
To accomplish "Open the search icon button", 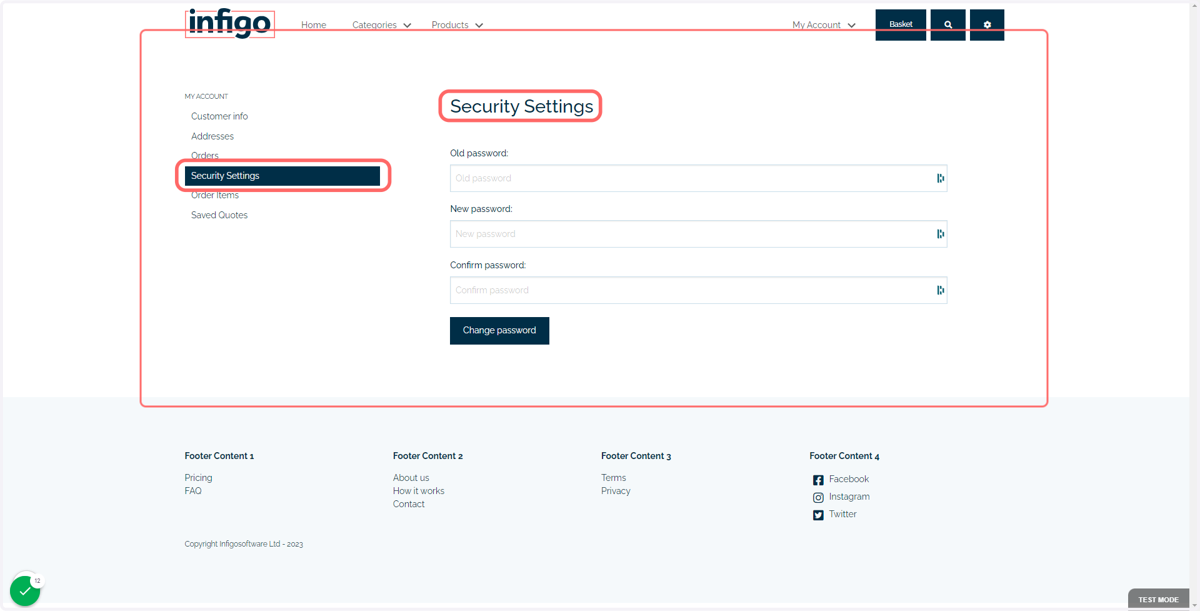I will click(948, 25).
